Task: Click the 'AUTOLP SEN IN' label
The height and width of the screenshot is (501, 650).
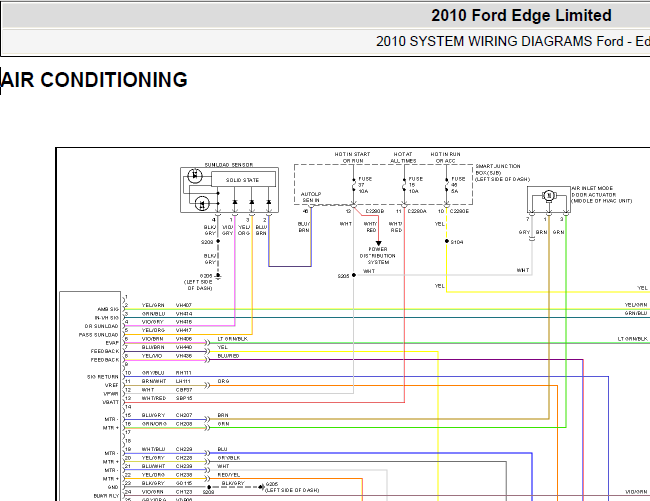Action: point(311,197)
